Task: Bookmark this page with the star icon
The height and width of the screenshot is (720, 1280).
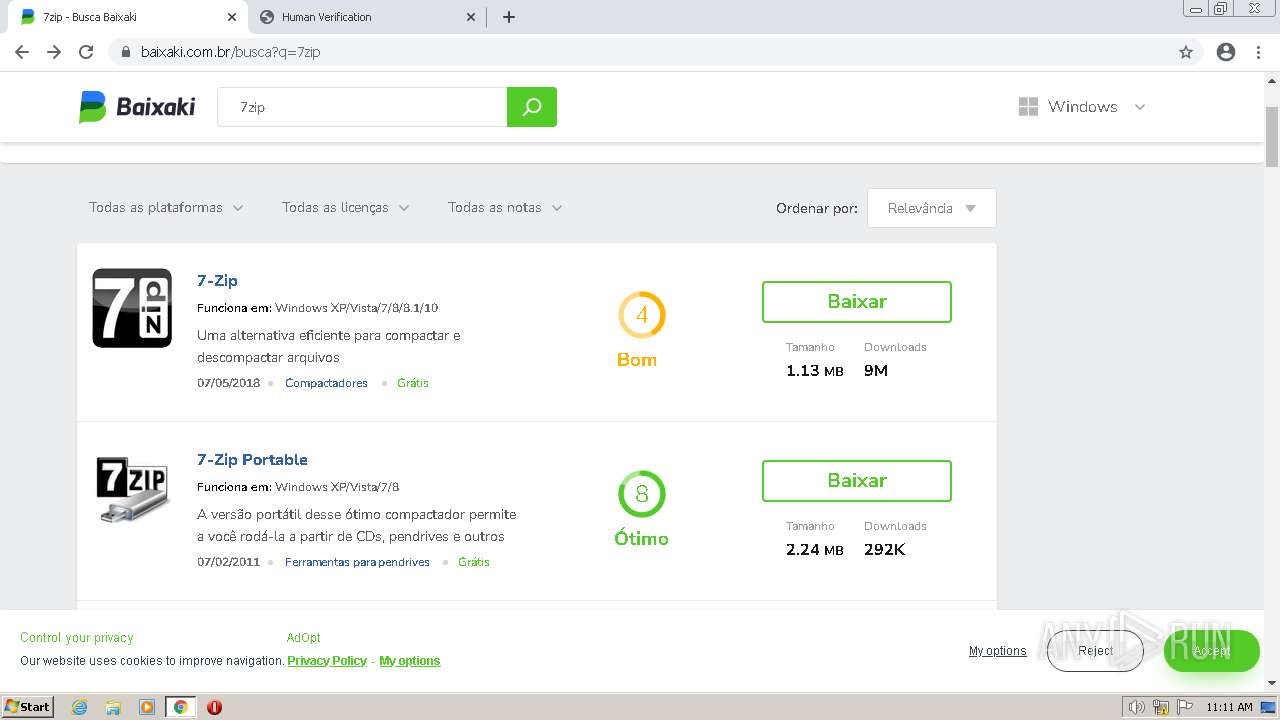Action: point(1186,52)
